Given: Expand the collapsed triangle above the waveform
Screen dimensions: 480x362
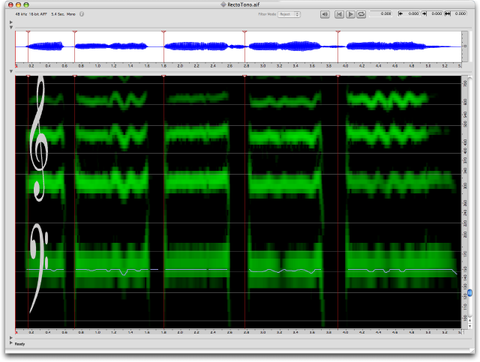Looking at the screenshot, I should click(x=11, y=22).
